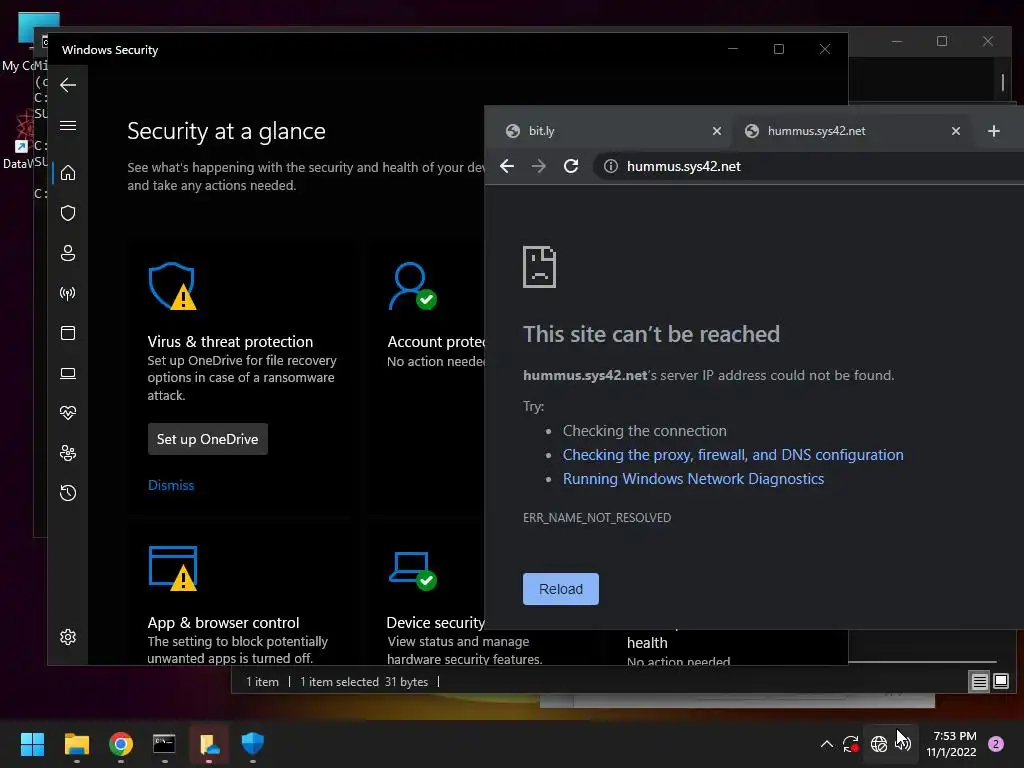Open new Chrome tab with plus
1024x768 pixels.
994,131
